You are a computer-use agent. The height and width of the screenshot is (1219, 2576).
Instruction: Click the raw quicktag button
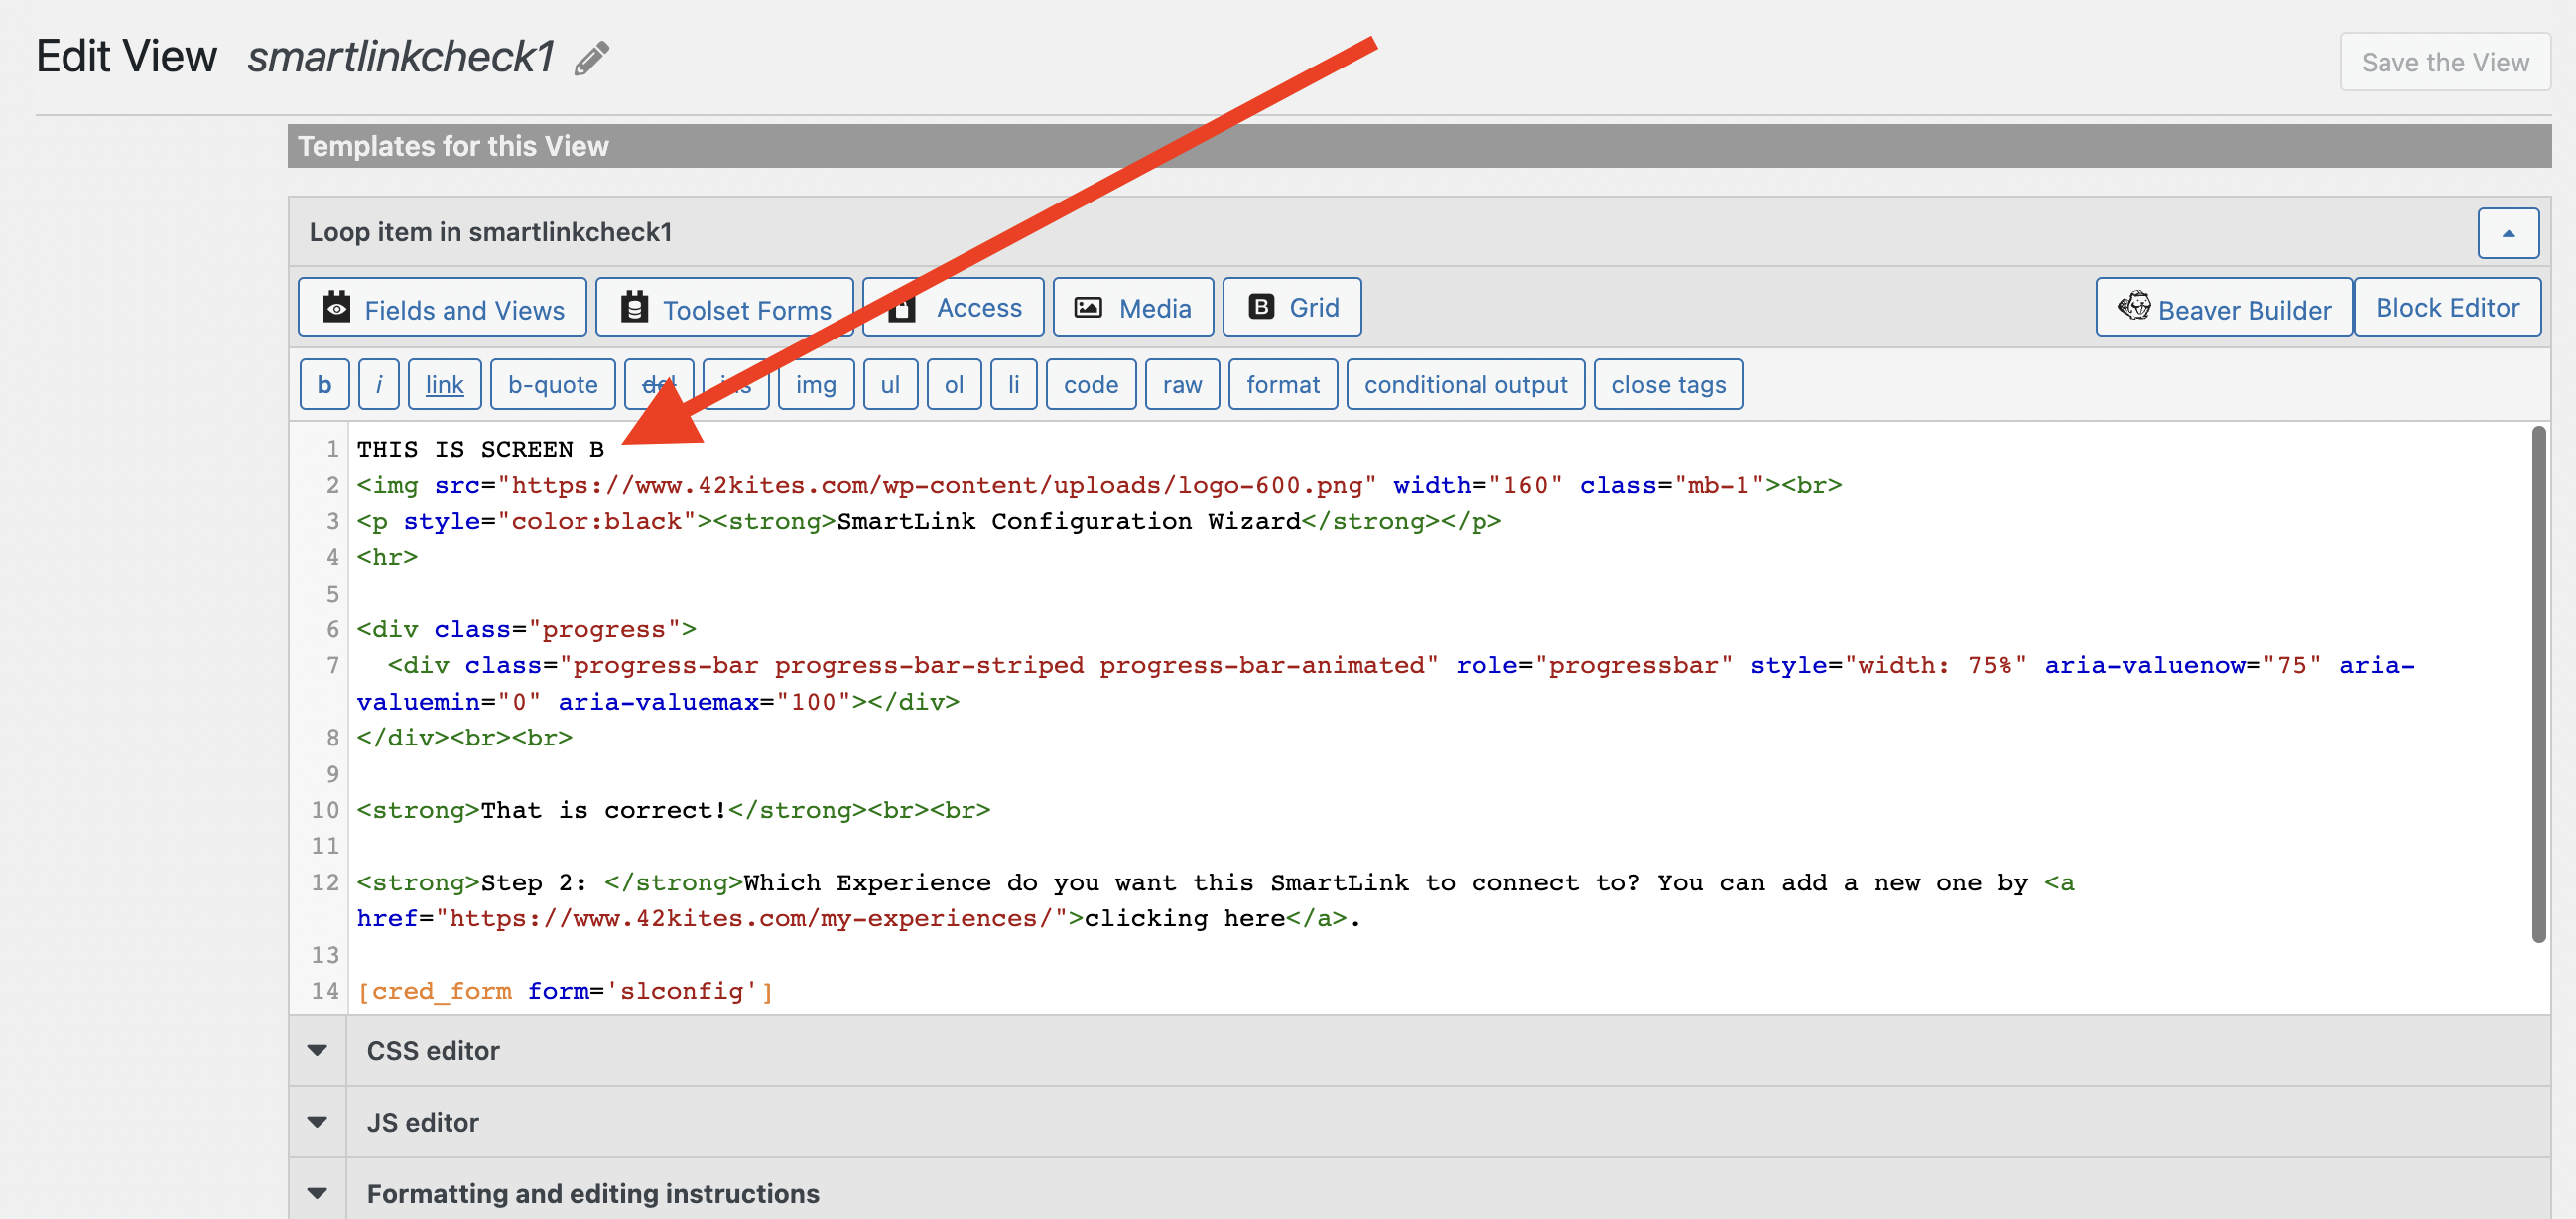coord(1182,385)
